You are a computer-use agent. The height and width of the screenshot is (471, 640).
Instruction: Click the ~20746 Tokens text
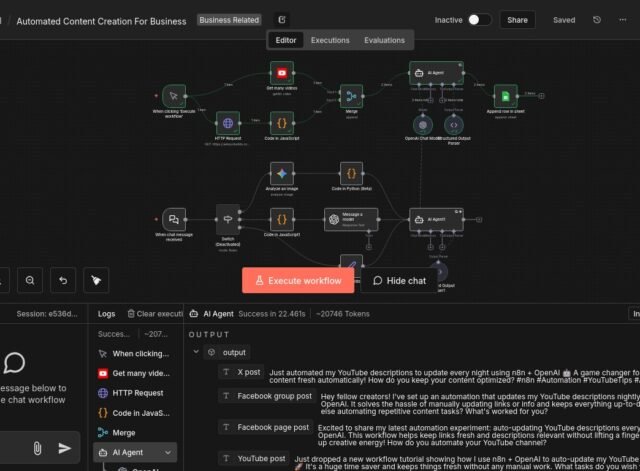point(343,314)
